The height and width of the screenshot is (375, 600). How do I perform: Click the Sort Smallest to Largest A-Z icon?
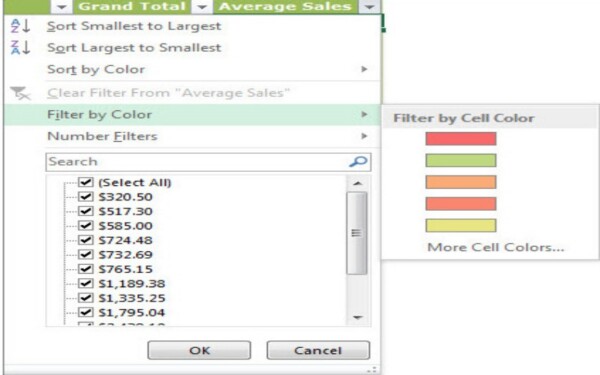[20, 26]
